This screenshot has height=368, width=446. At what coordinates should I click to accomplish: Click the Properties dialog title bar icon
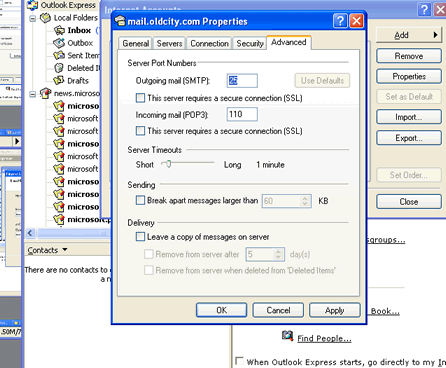pyautogui.click(x=120, y=21)
